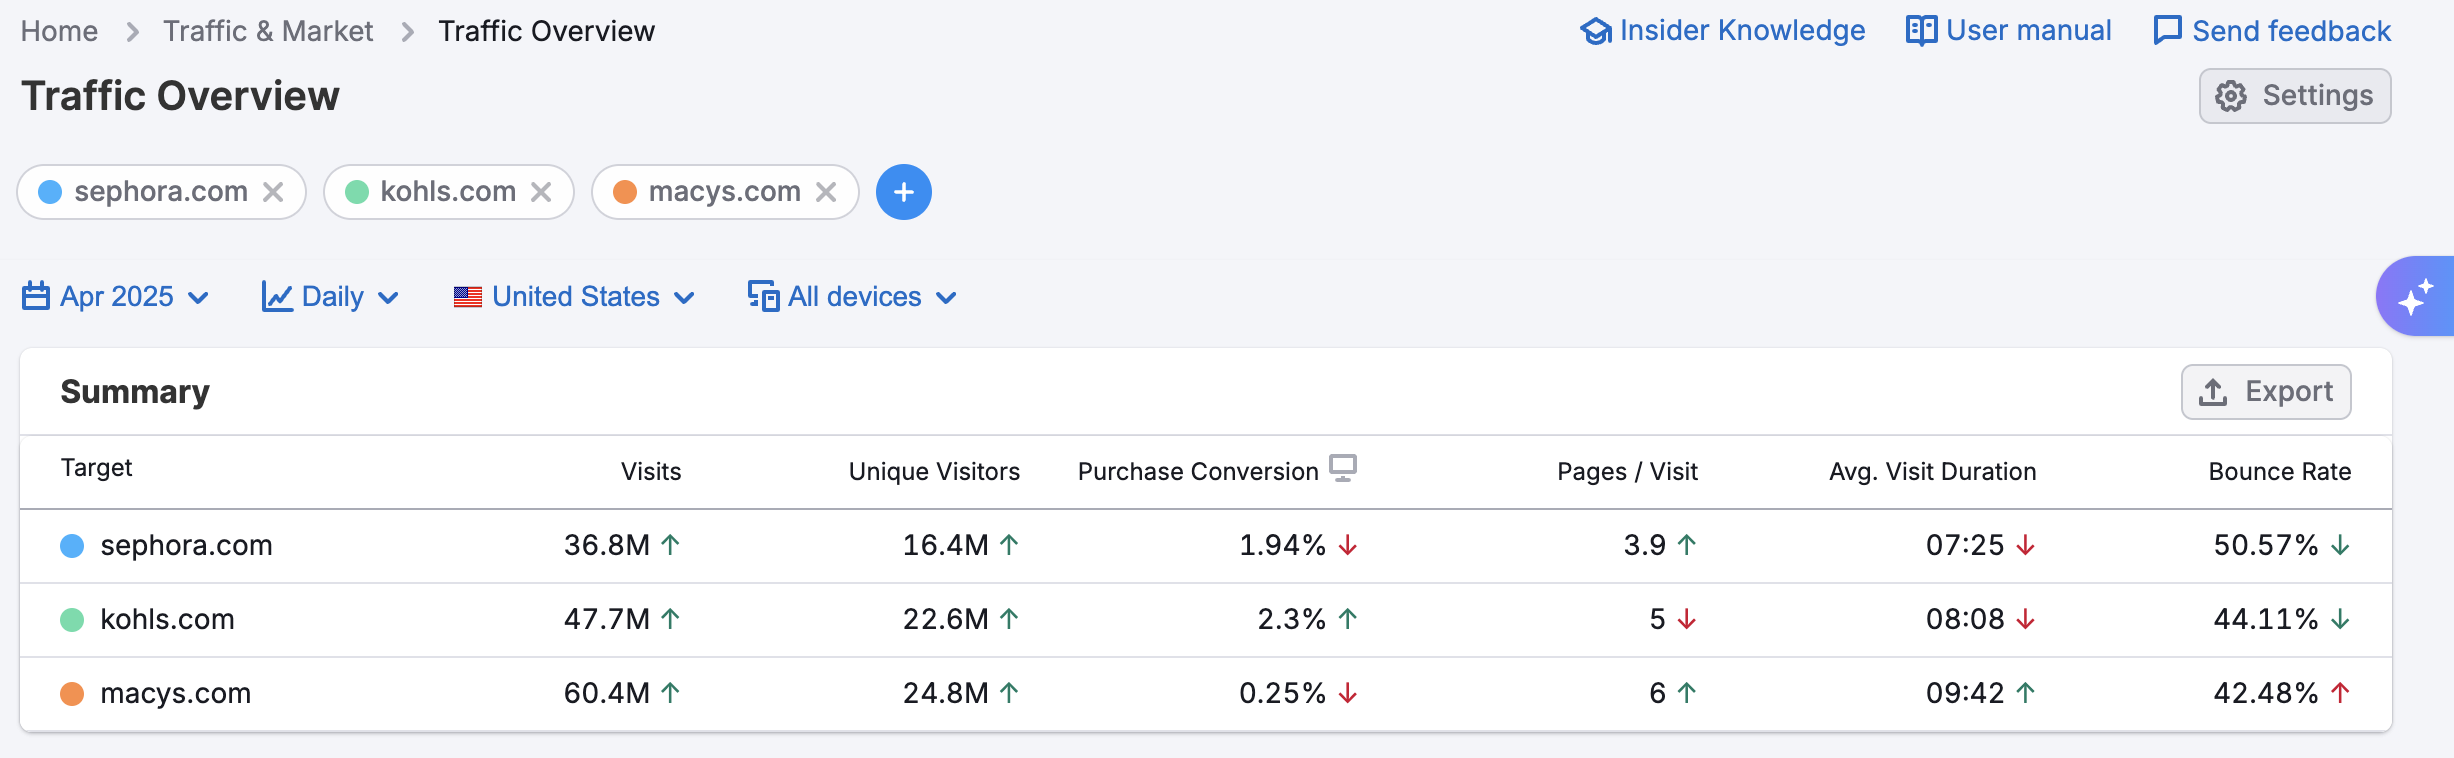
Task: Add another competitor with plus button
Action: pyautogui.click(x=903, y=192)
